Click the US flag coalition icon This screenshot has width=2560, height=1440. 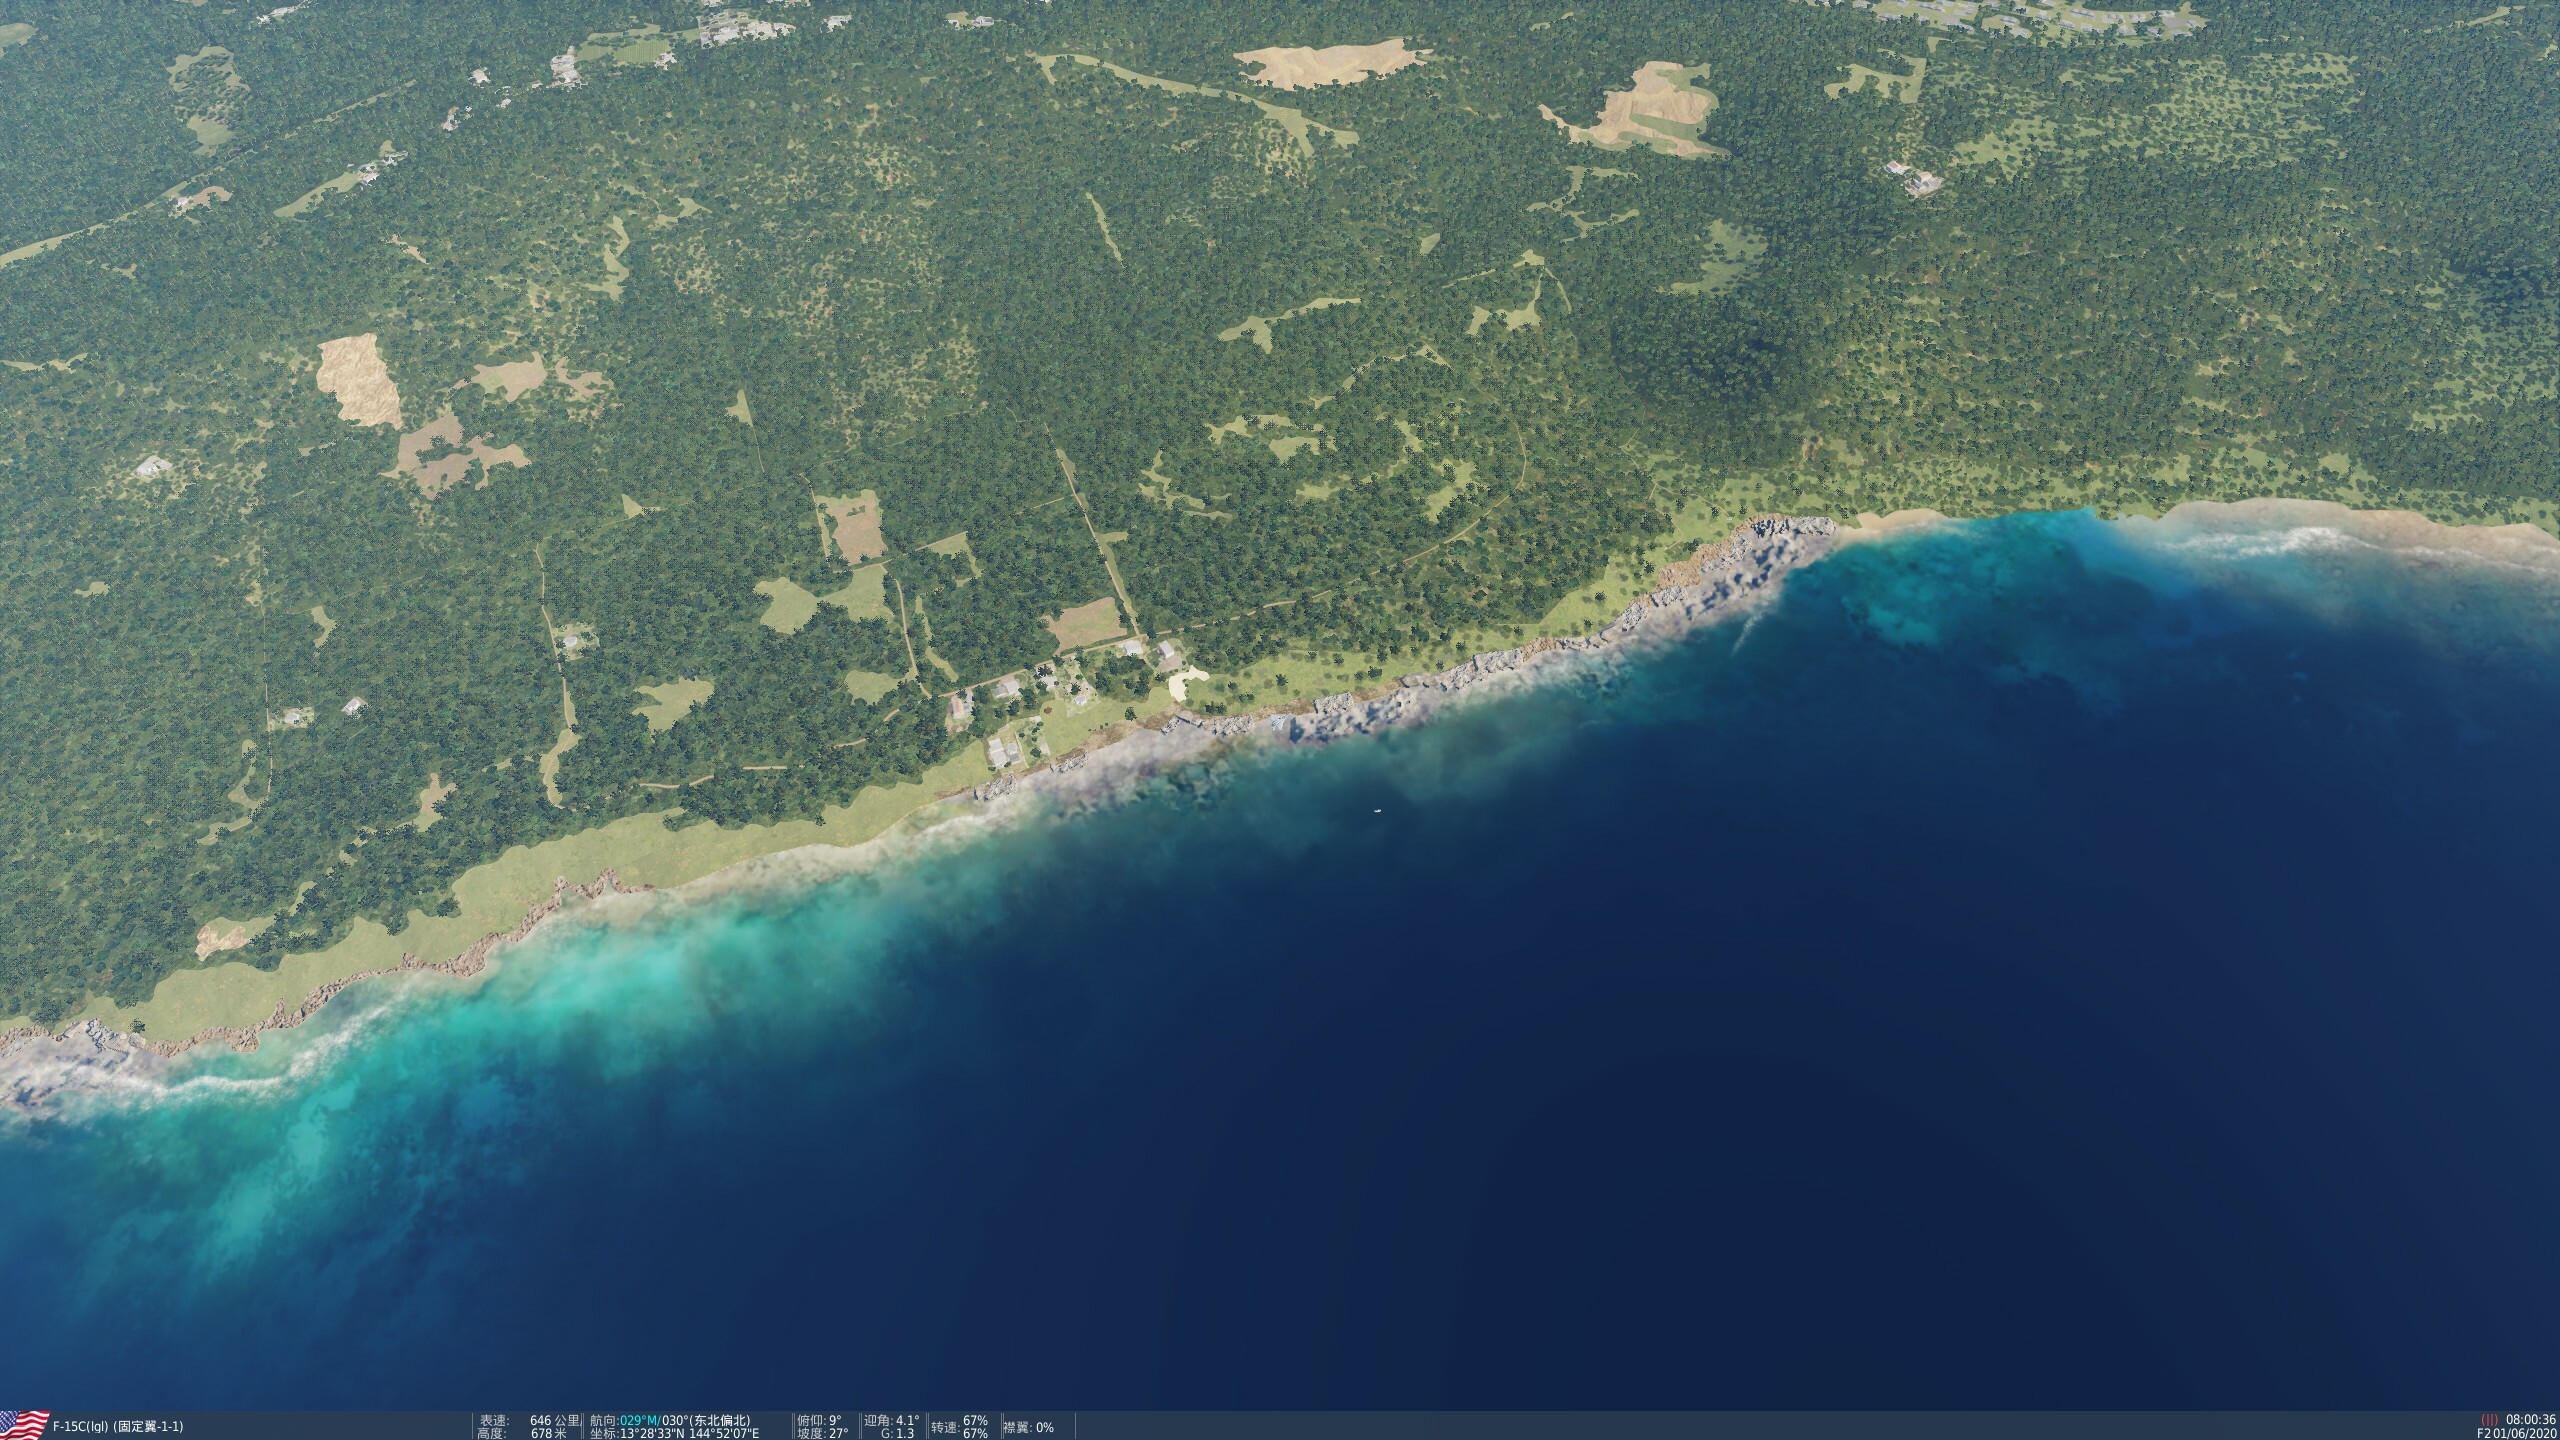click(x=25, y=1426)
